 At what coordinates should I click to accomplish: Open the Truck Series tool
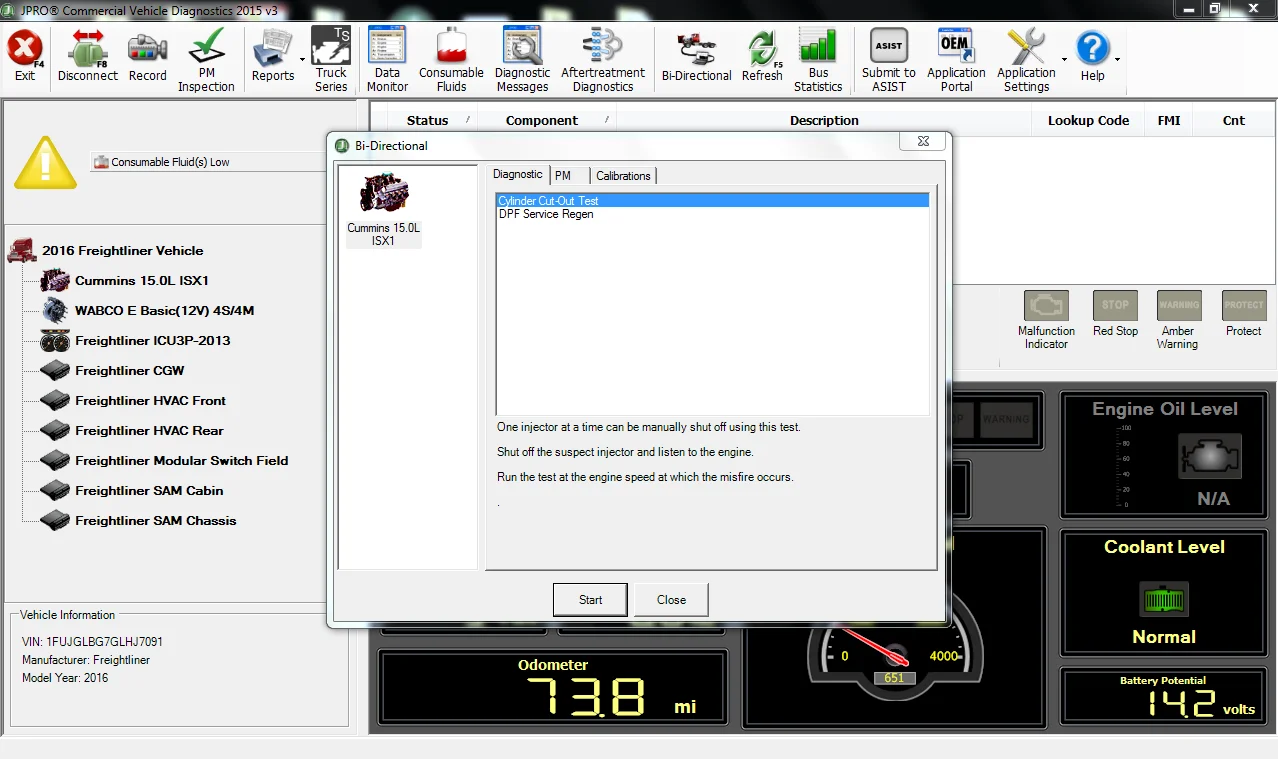[331, 60]
